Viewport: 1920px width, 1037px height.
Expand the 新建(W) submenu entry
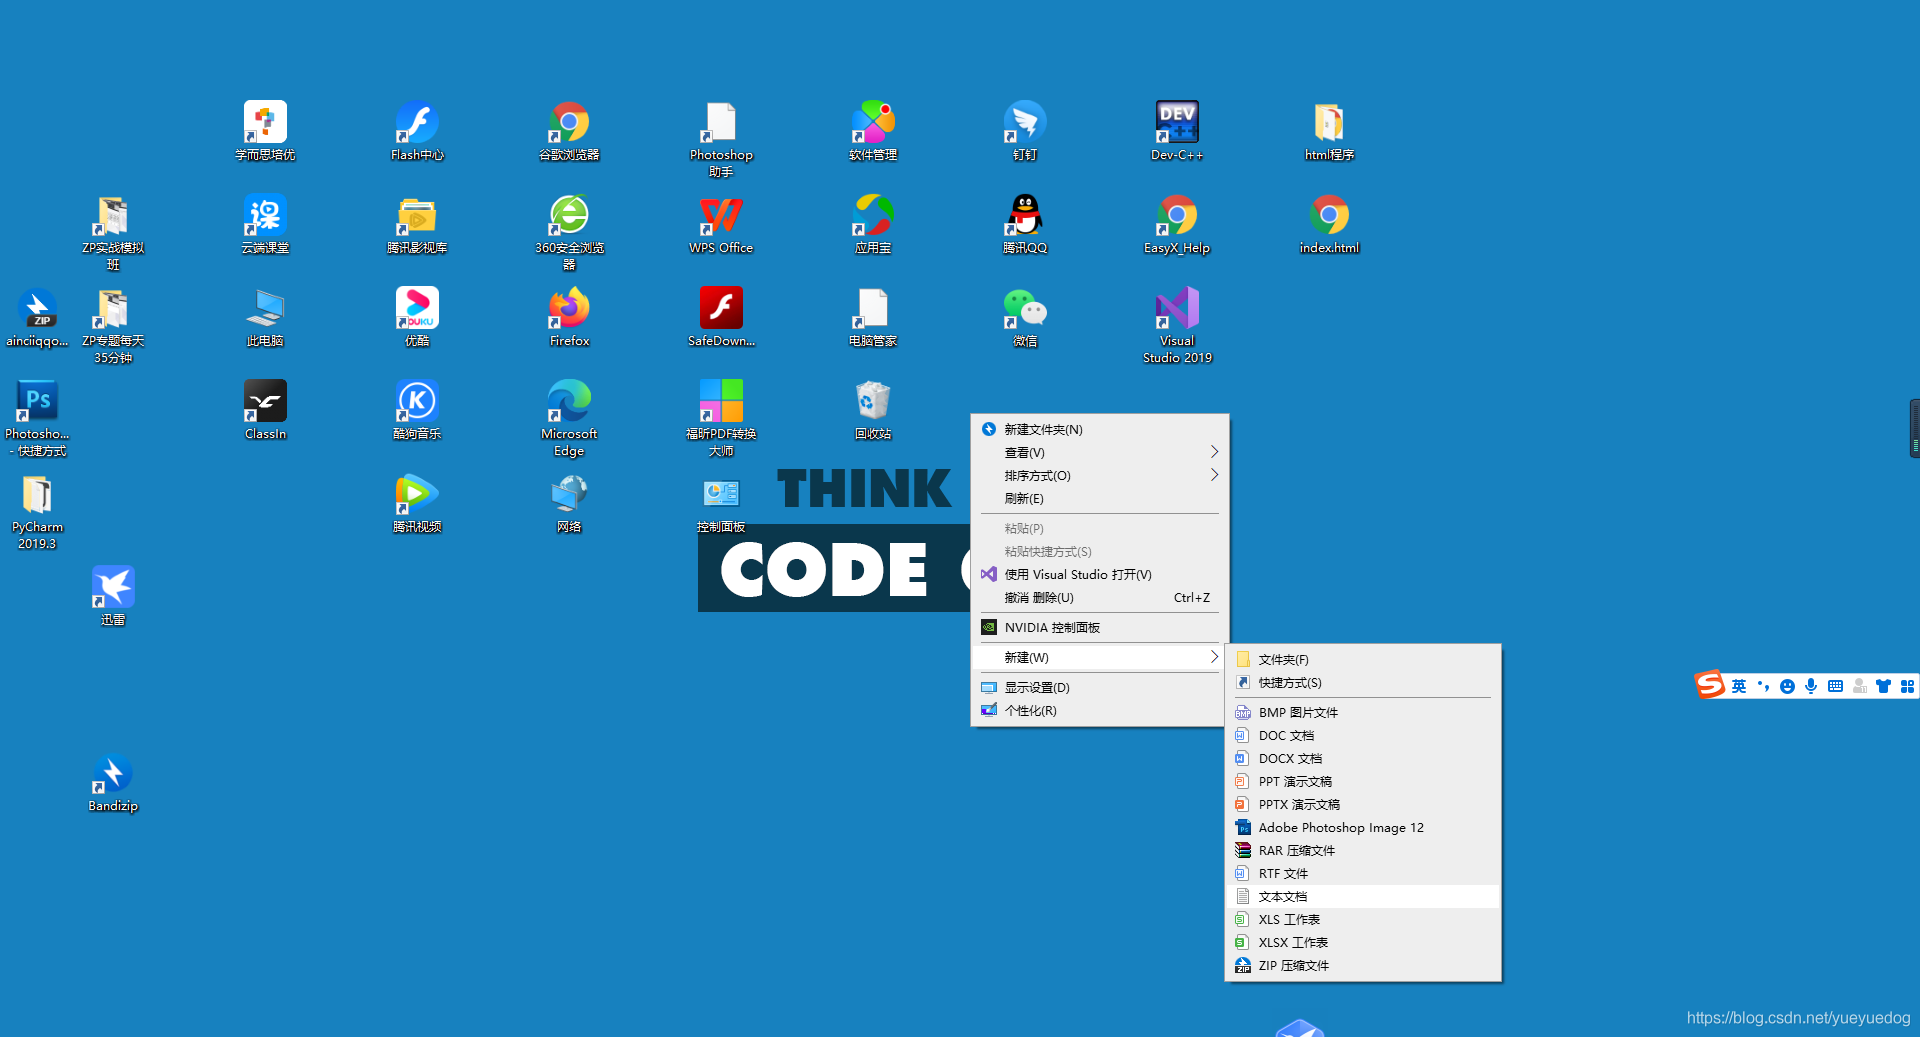tap(1099, 658)
